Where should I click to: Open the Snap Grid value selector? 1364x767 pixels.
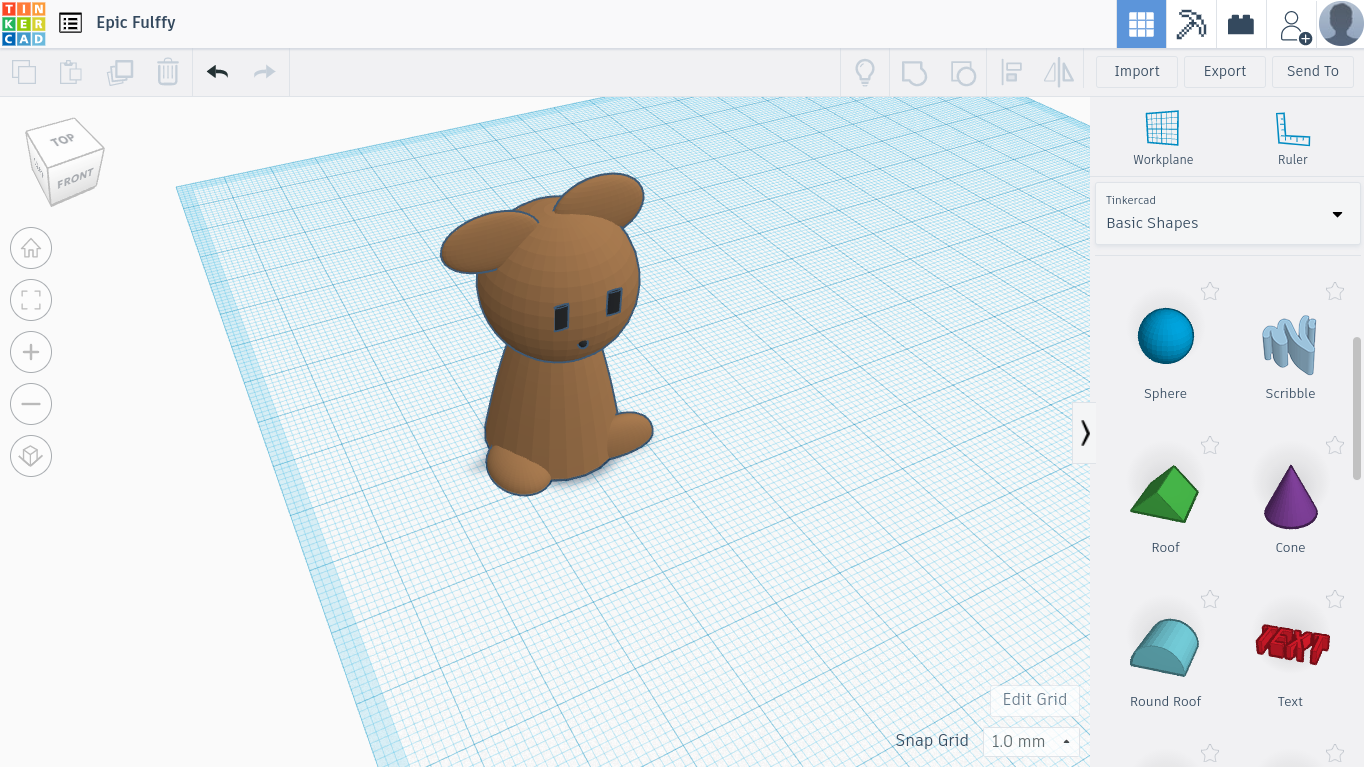[x=1029, y=741]
